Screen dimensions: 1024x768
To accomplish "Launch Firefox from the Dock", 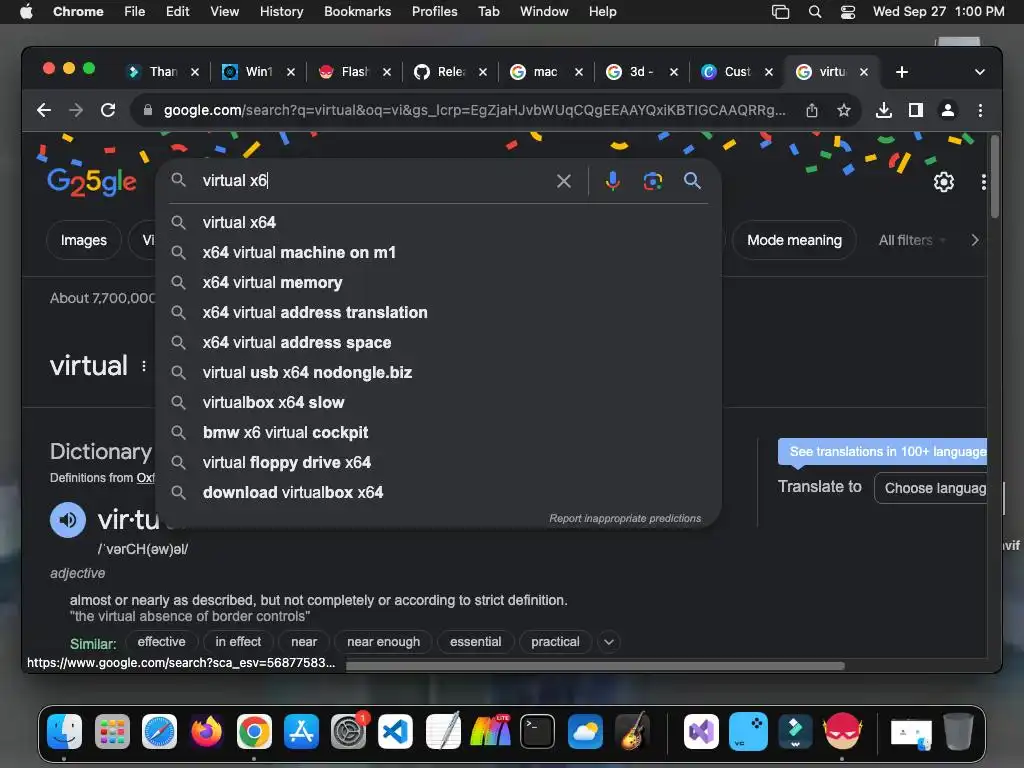I will coord(206,731).
